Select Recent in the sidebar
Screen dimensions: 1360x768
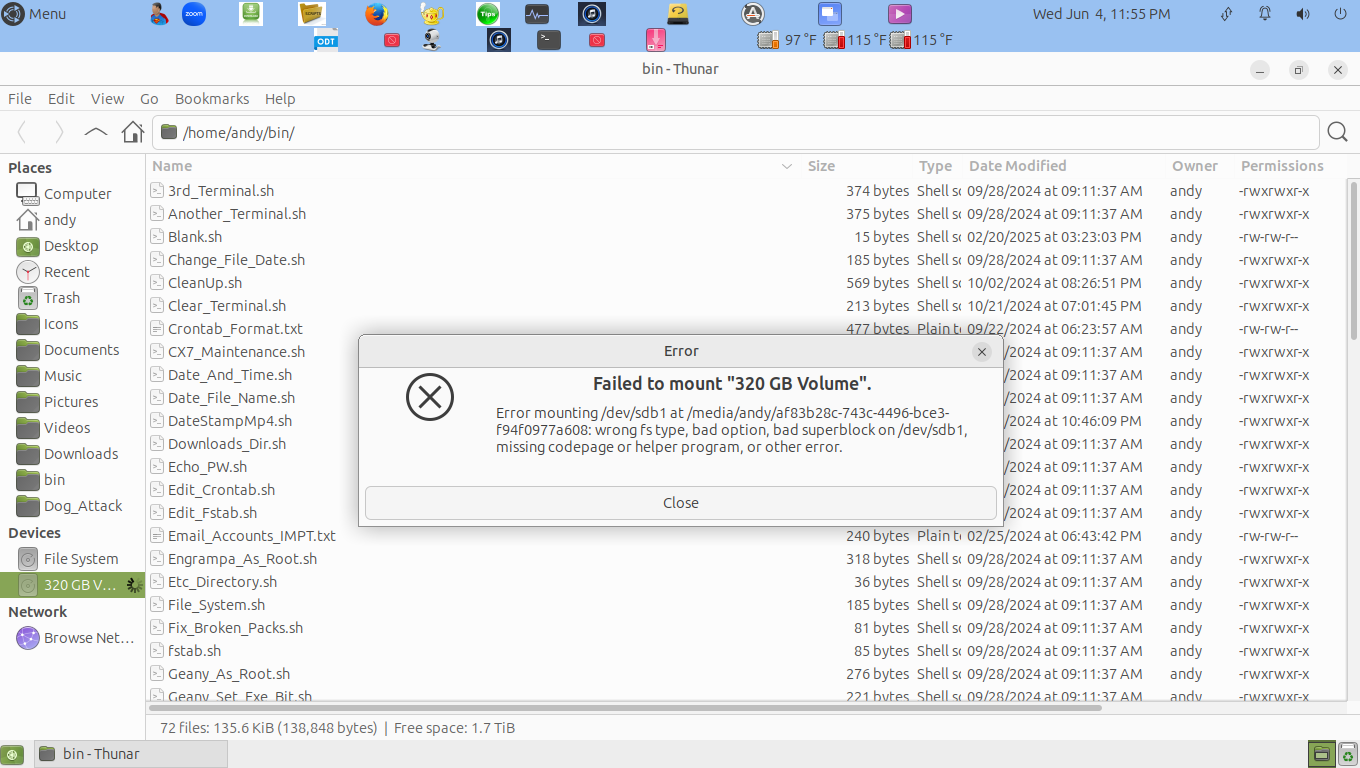click(66, 272)
